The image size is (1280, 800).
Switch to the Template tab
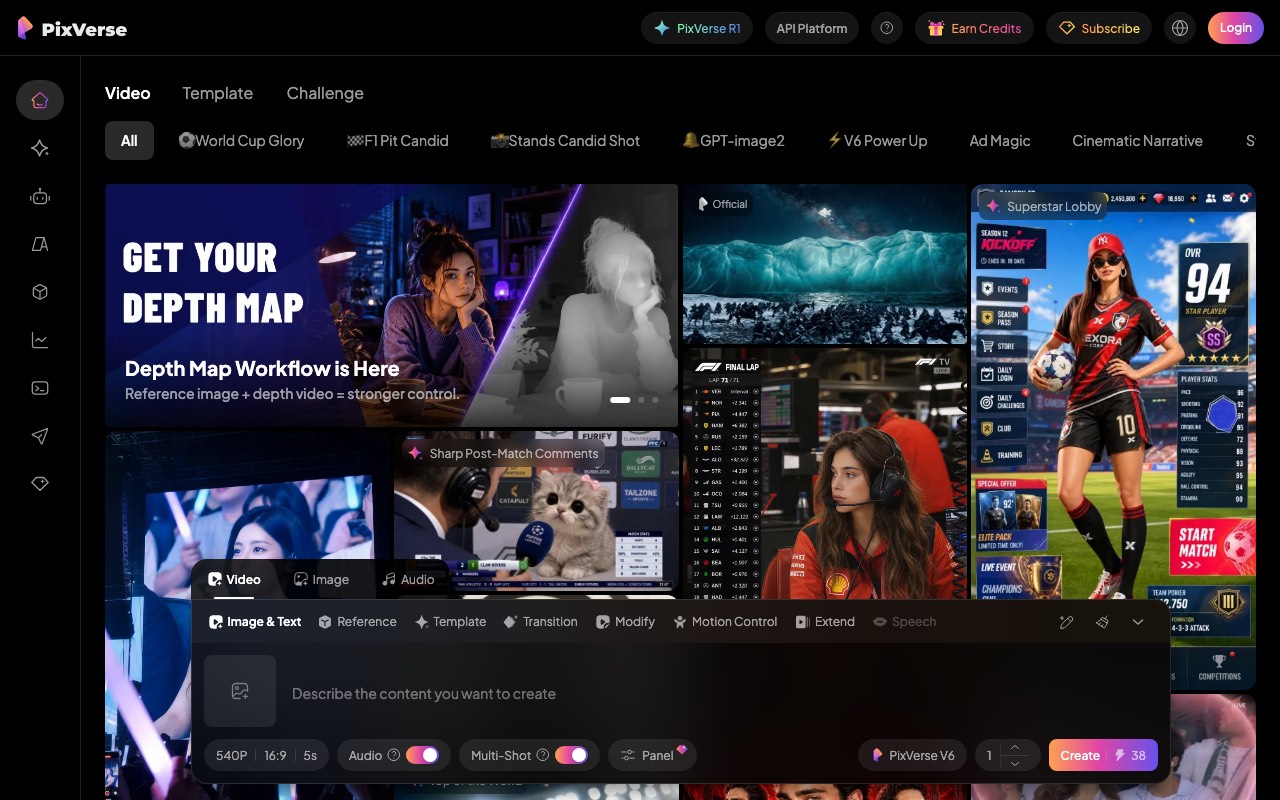tap(217, 93)
